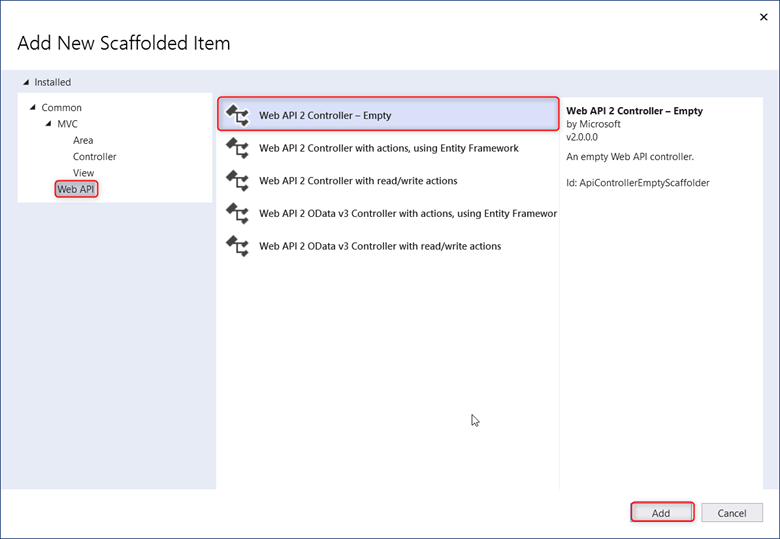The width and height of the screenshot is (780, 539).
Task: Choose OData v3 Controller using Entity Framework
Action: 388,213
